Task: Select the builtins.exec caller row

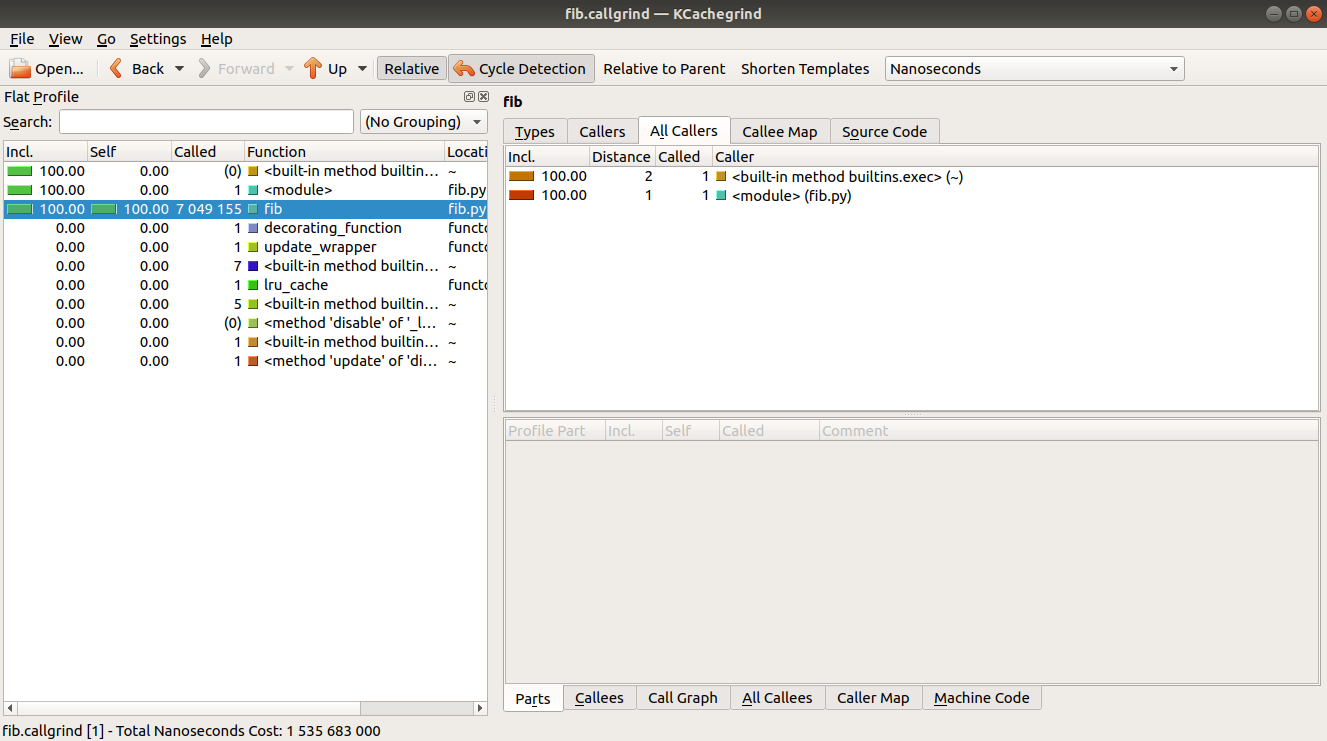Action: 912,177
